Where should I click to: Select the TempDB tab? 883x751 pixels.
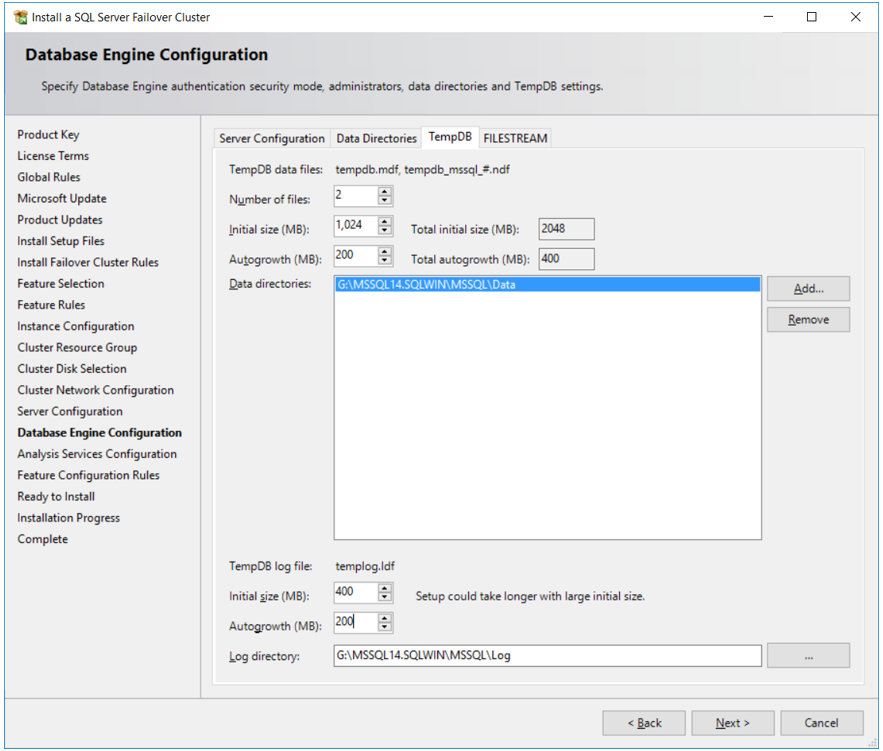tap(450, 137)
